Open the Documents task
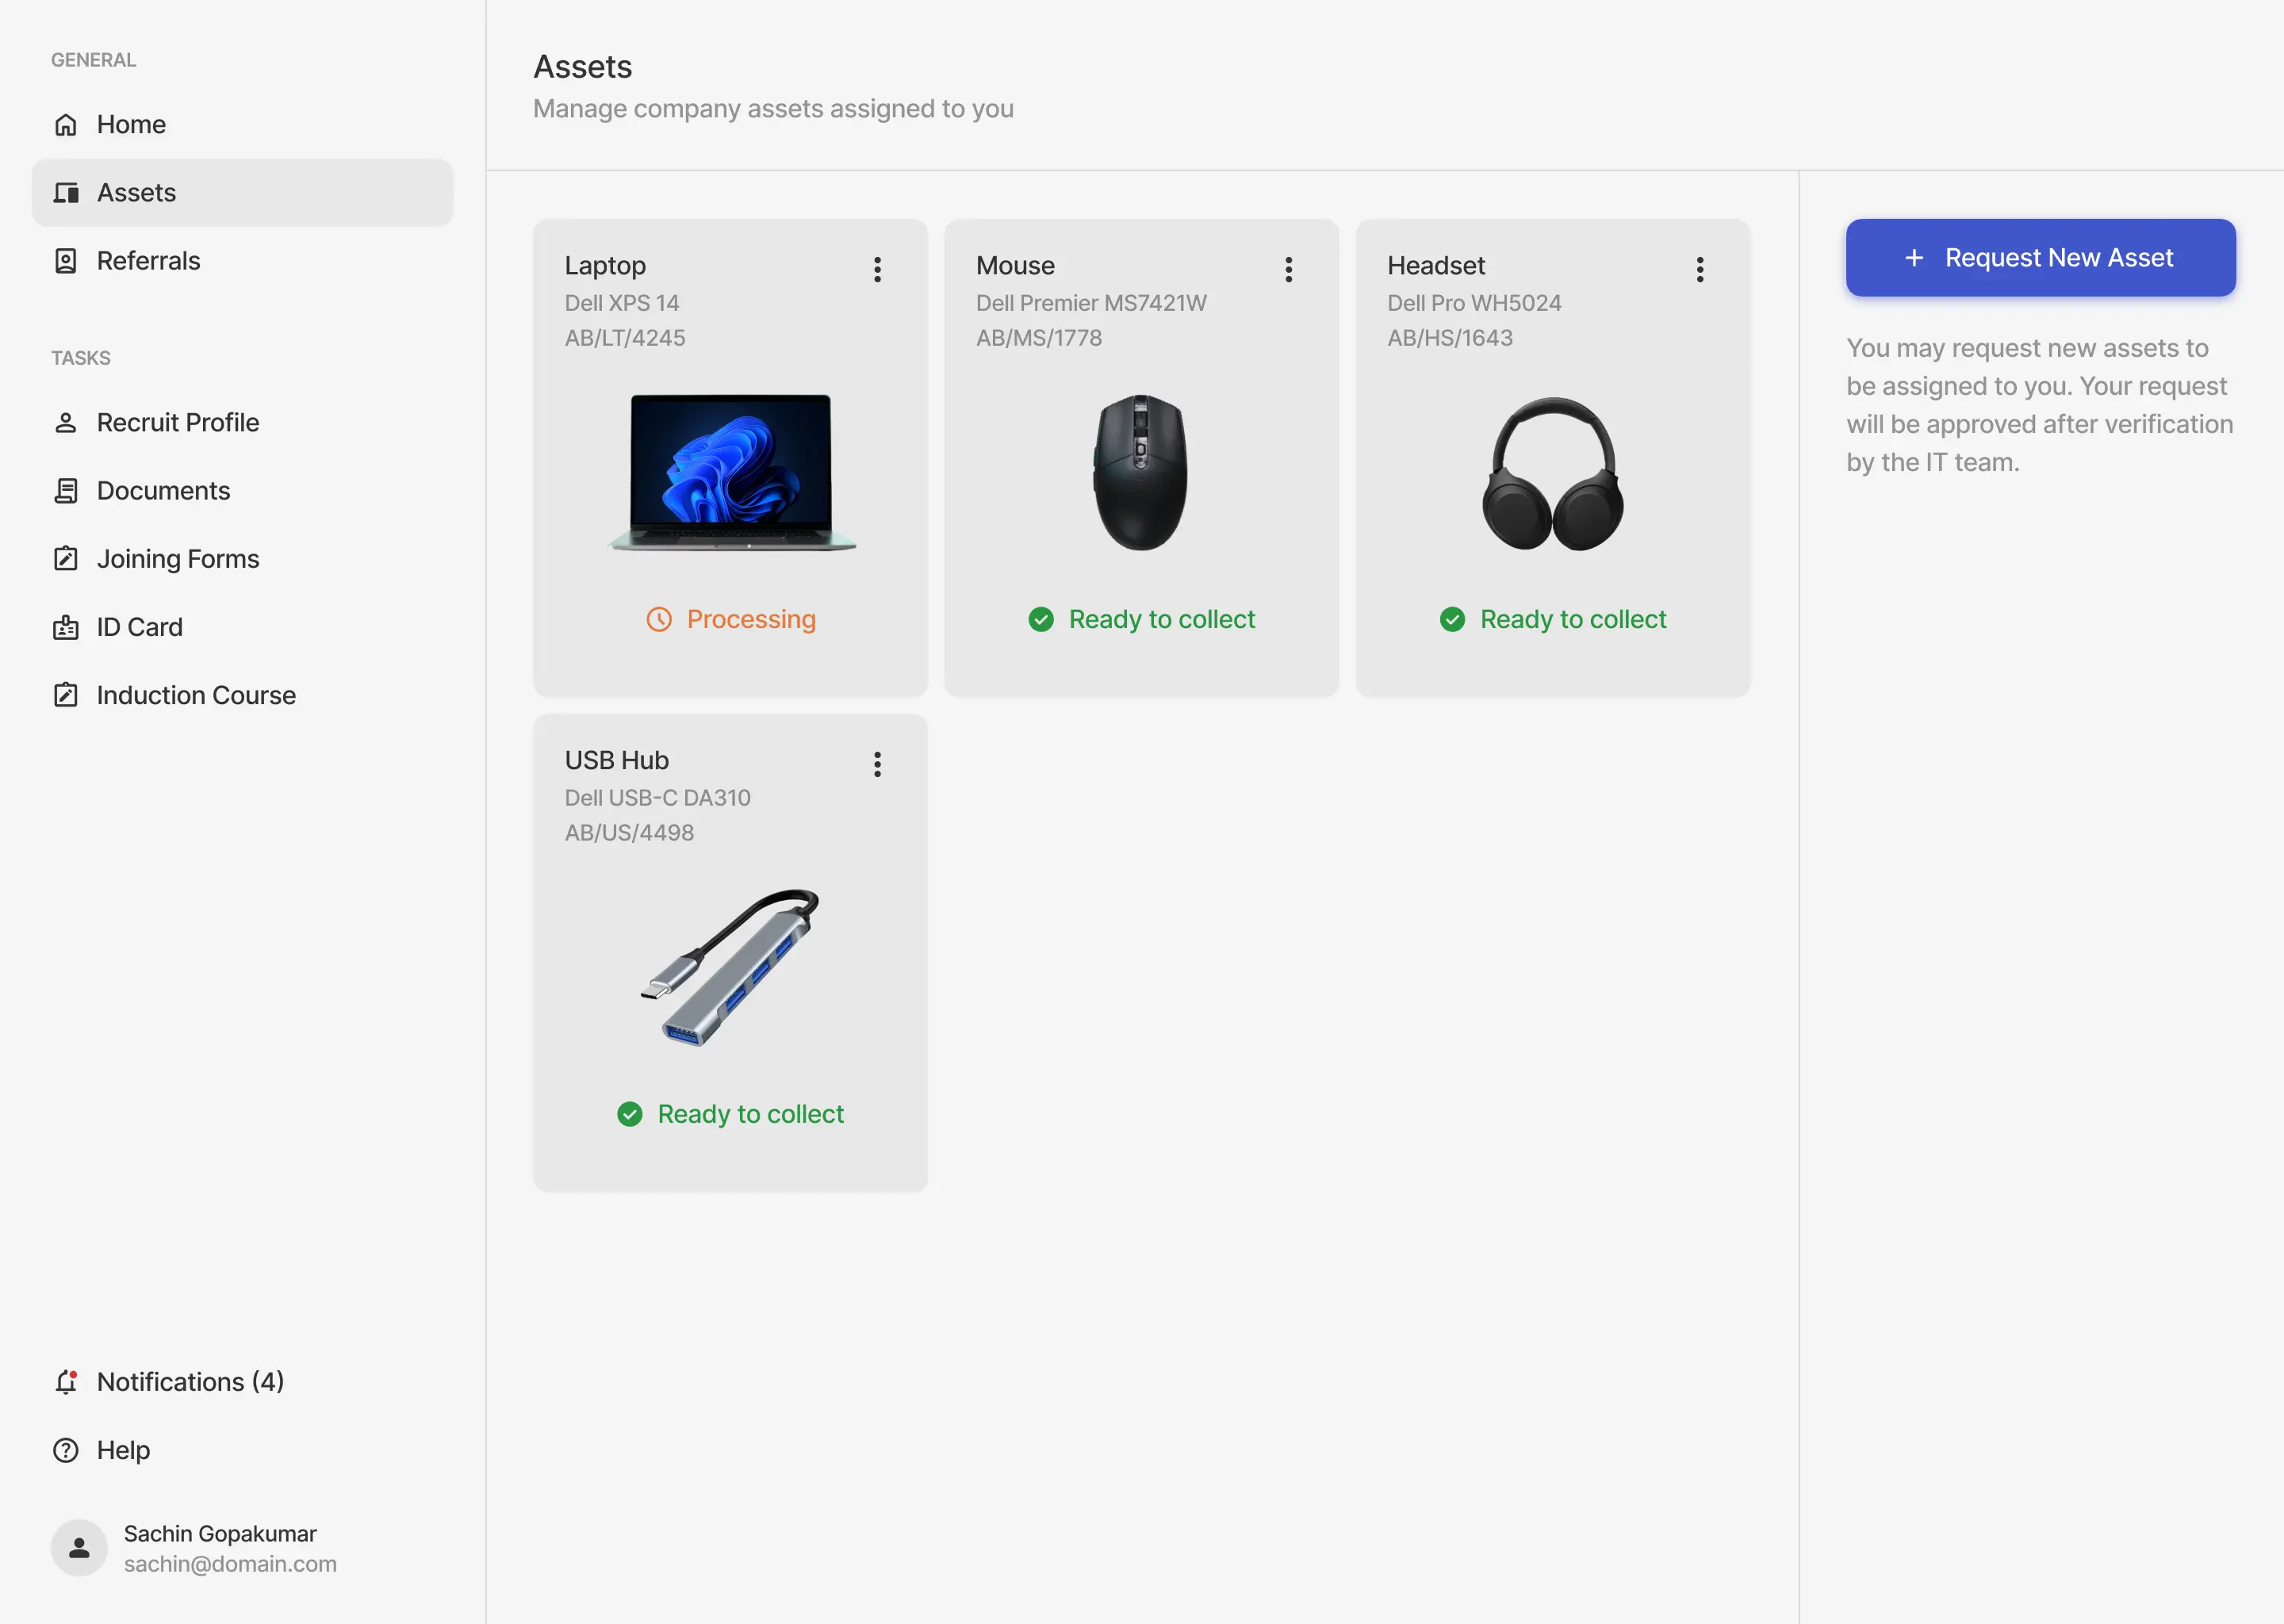 pyautogui.click(x=242, y=490)
